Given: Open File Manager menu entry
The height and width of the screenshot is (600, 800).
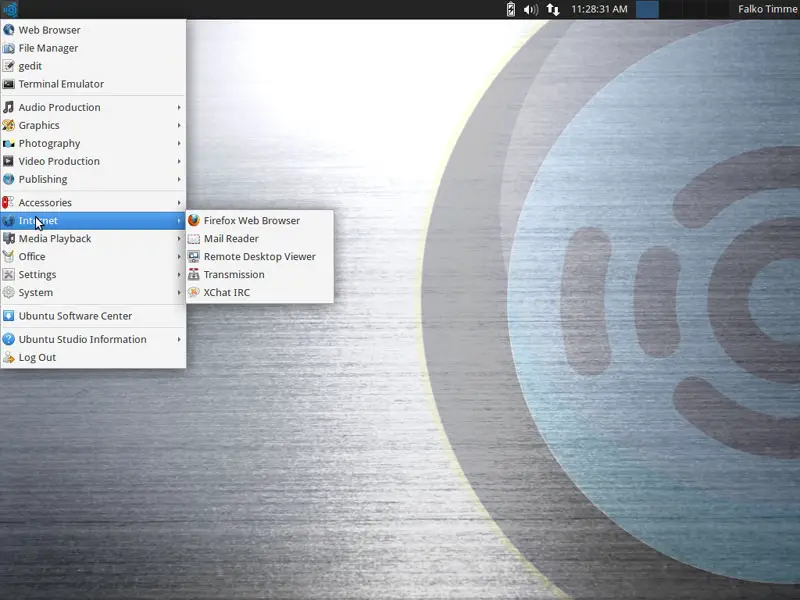Looking at the screenshot, I should (x=93, y=48).
